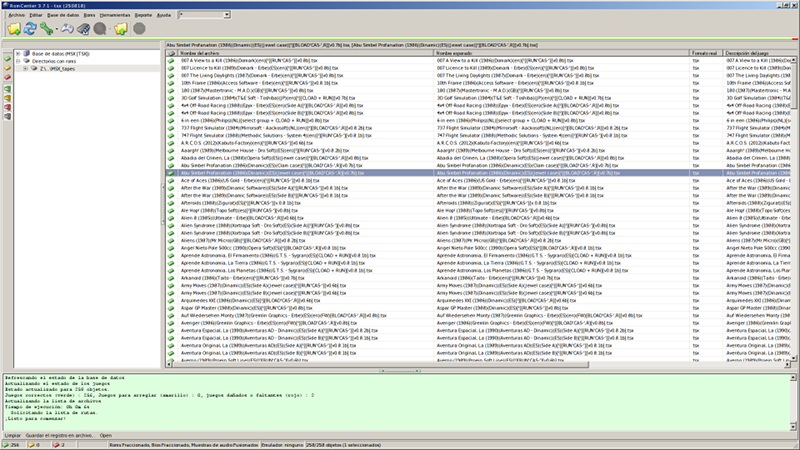Click the green icon of 007 A View to a Kill row

point(171,60)
